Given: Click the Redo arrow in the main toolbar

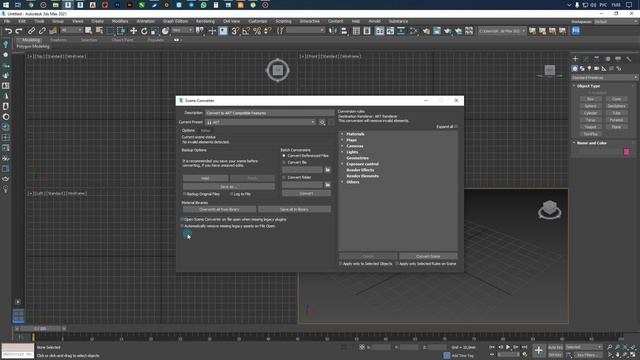Looking at the screenshot, I should pyautogui.click(x=19, y=31).
